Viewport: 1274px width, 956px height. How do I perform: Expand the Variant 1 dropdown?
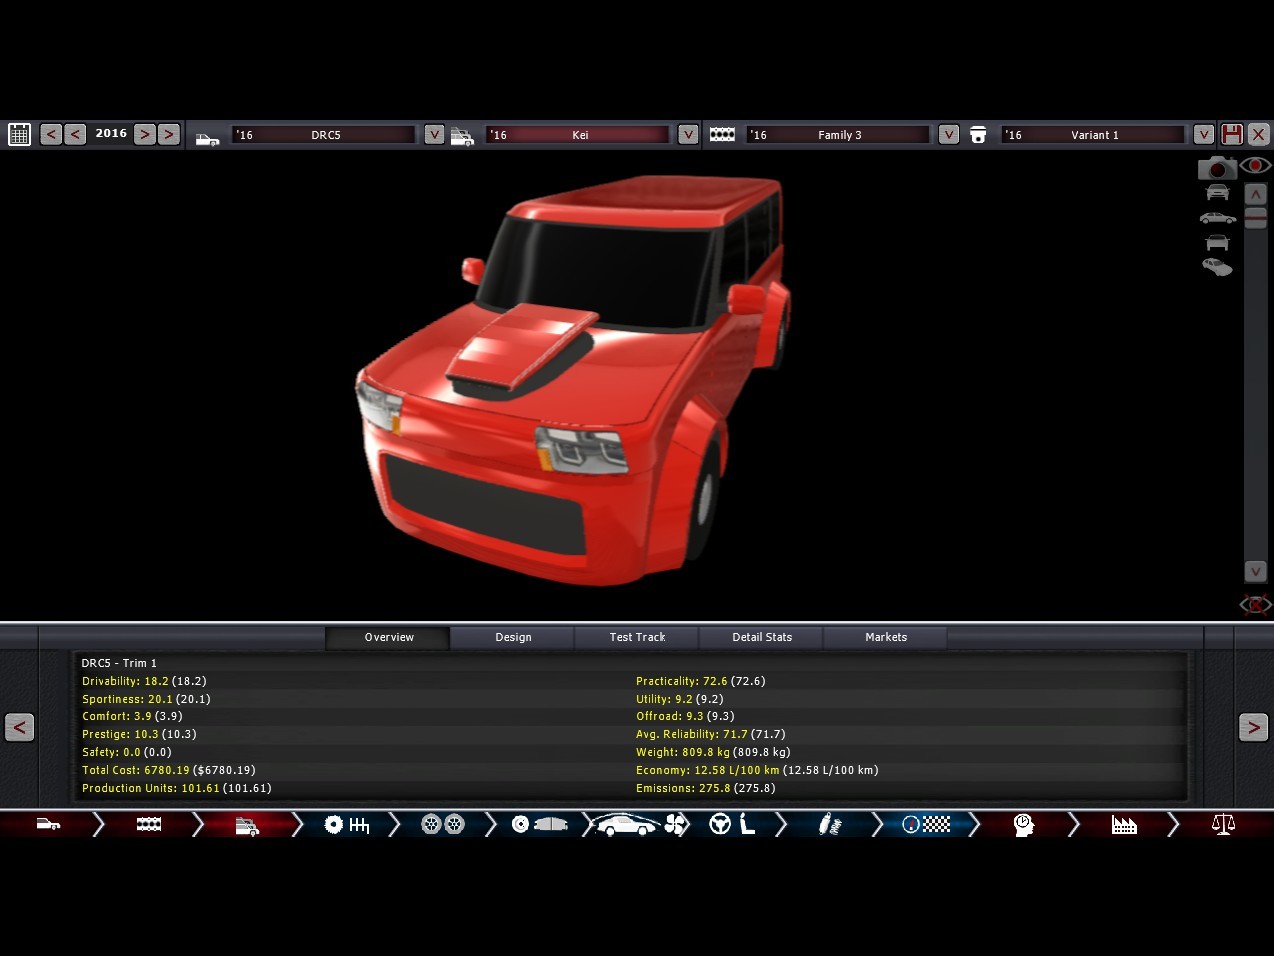tap(1204, 134)
